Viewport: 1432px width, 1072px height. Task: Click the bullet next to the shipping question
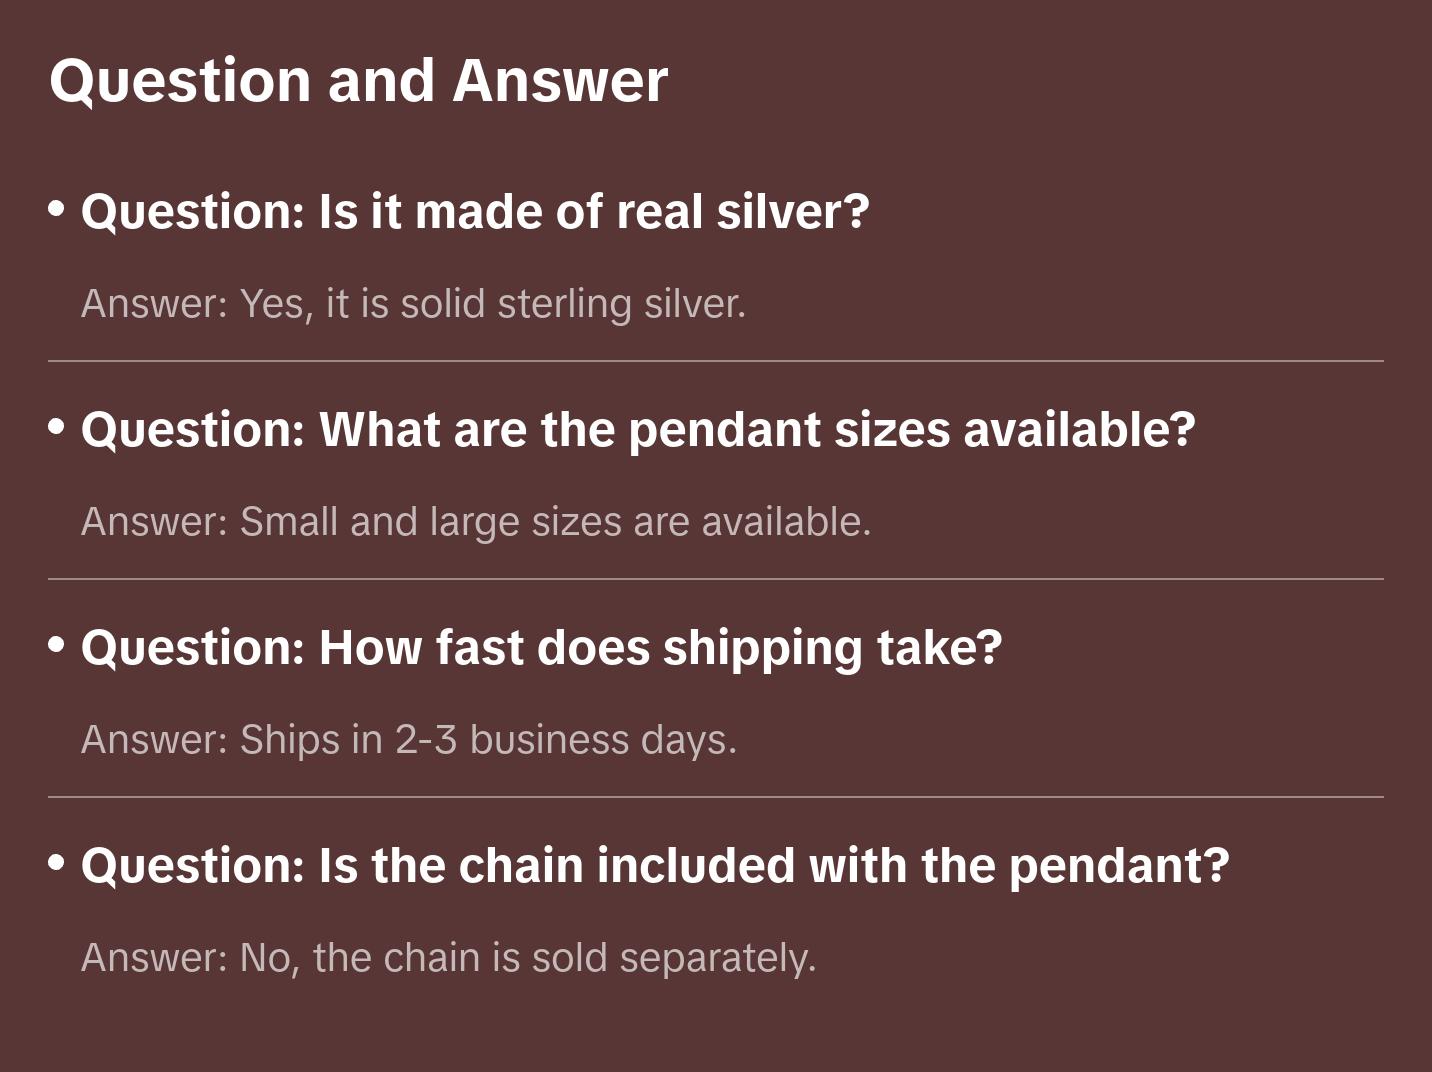click(57, 645)
